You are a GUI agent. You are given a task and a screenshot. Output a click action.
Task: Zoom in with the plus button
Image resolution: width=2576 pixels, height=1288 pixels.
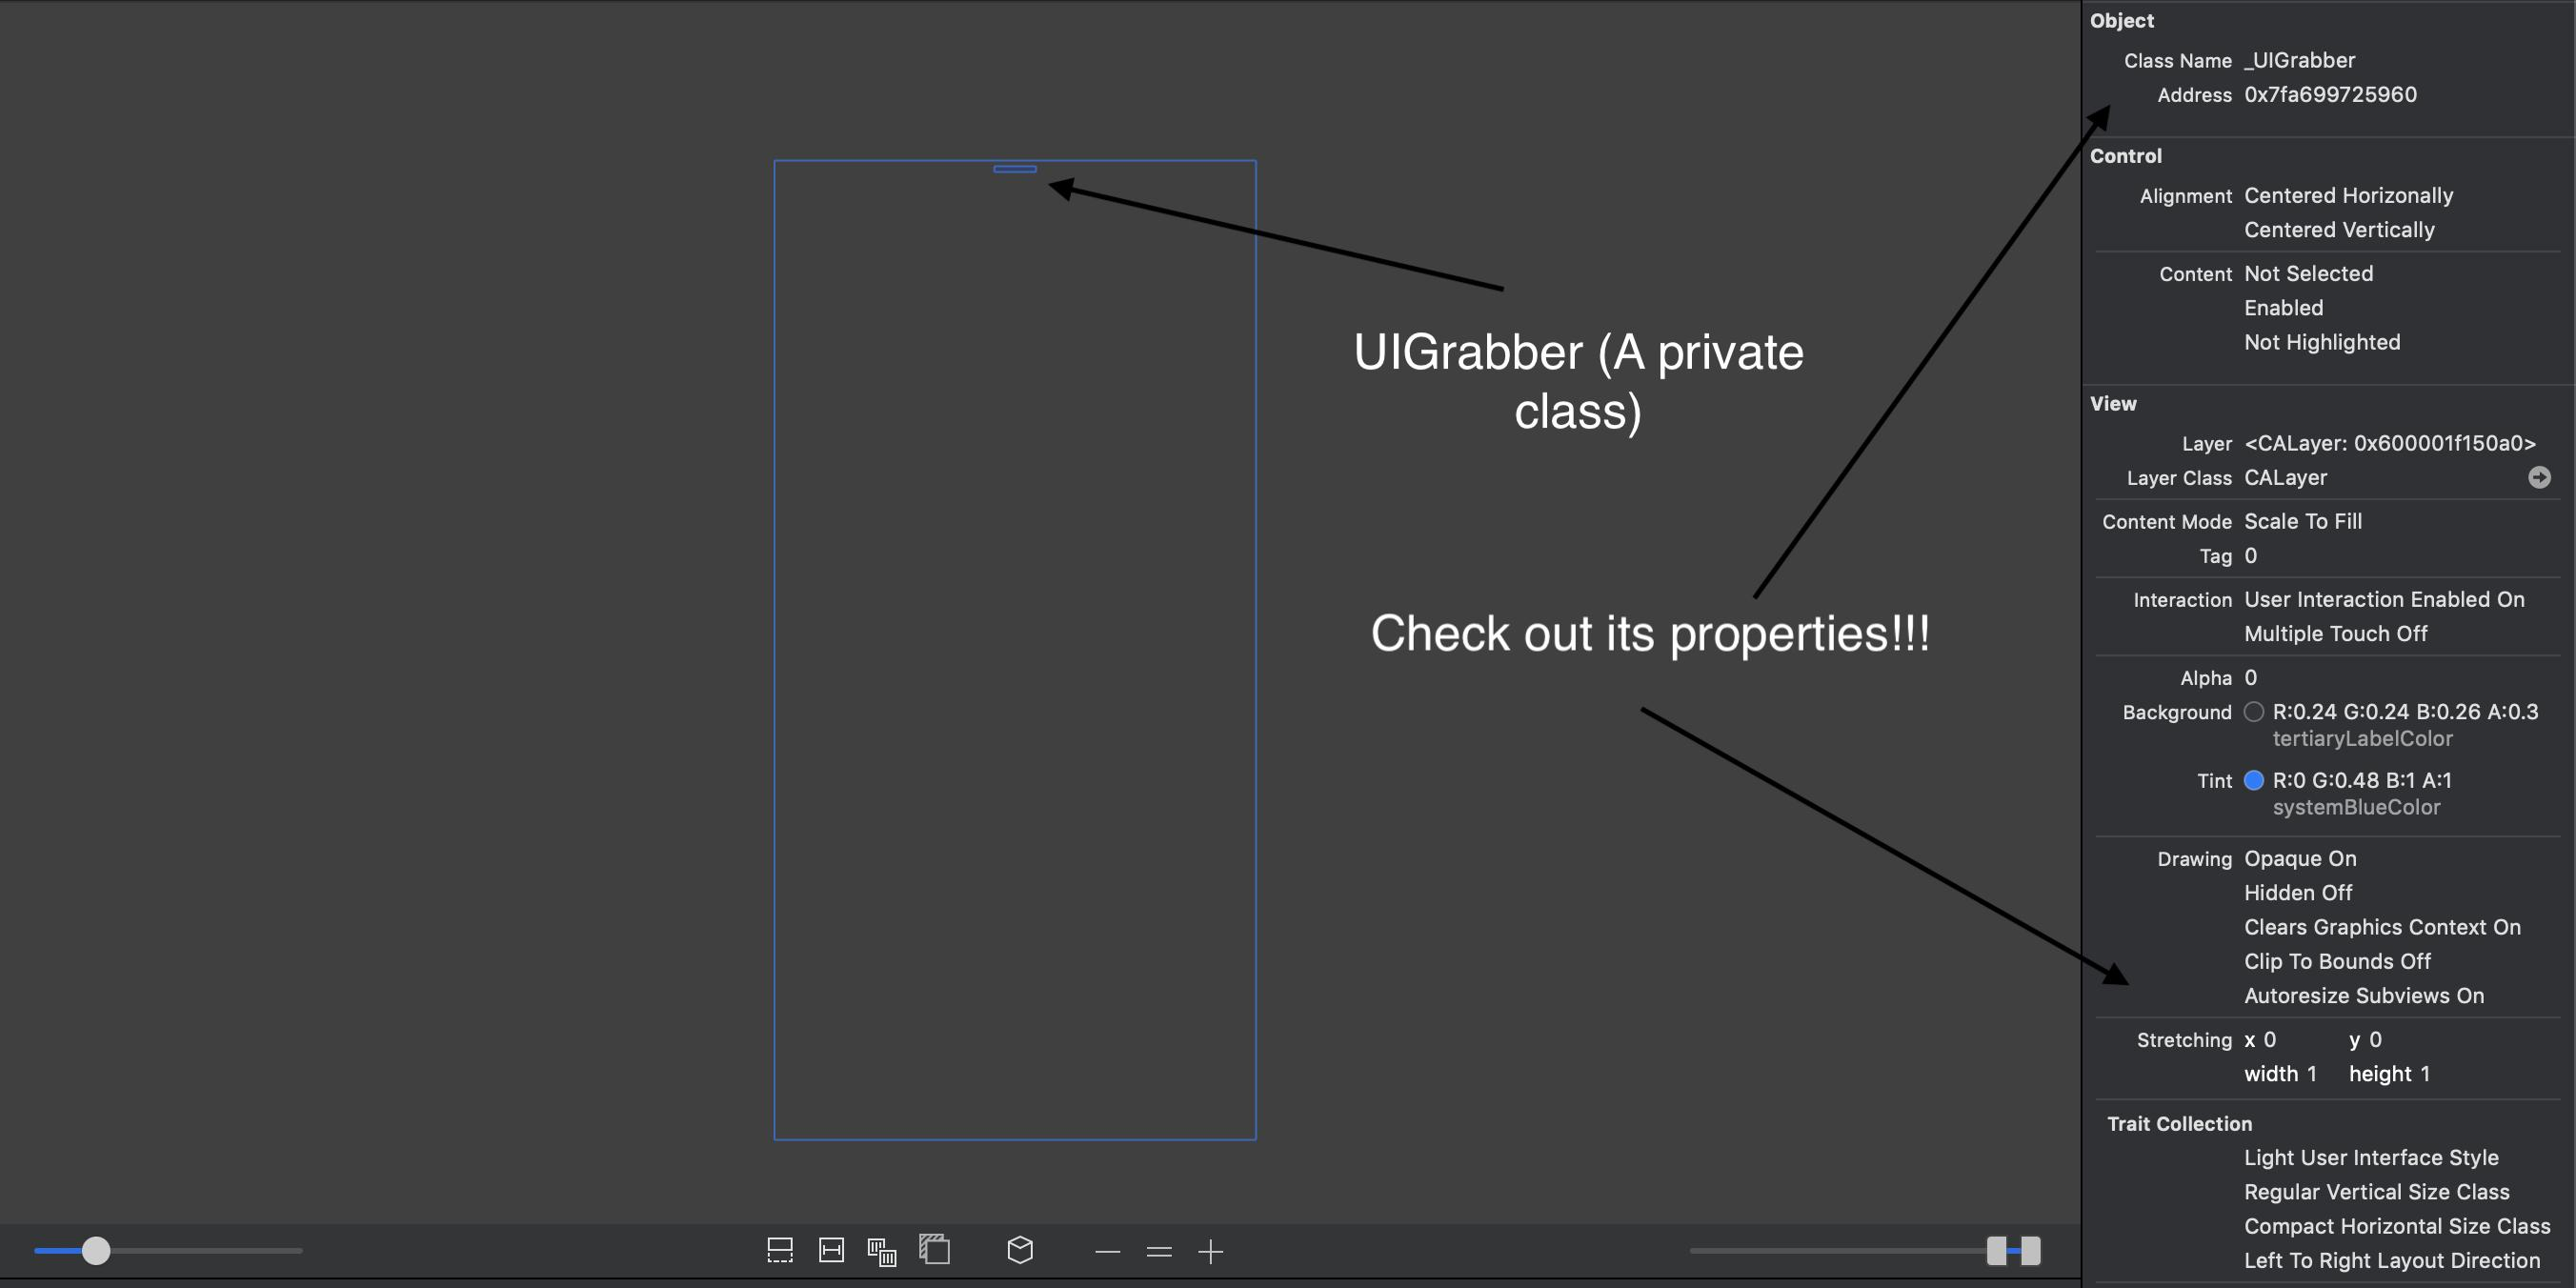tap(1210, 1252)
